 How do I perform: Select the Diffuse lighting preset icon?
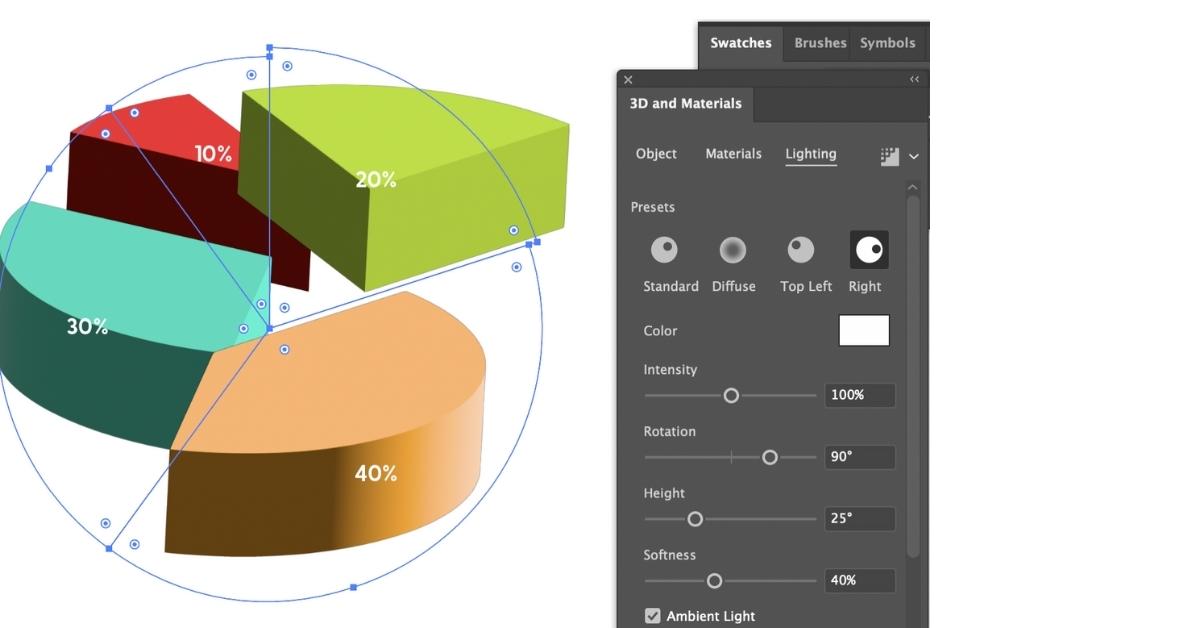click(x=733, y=249)
